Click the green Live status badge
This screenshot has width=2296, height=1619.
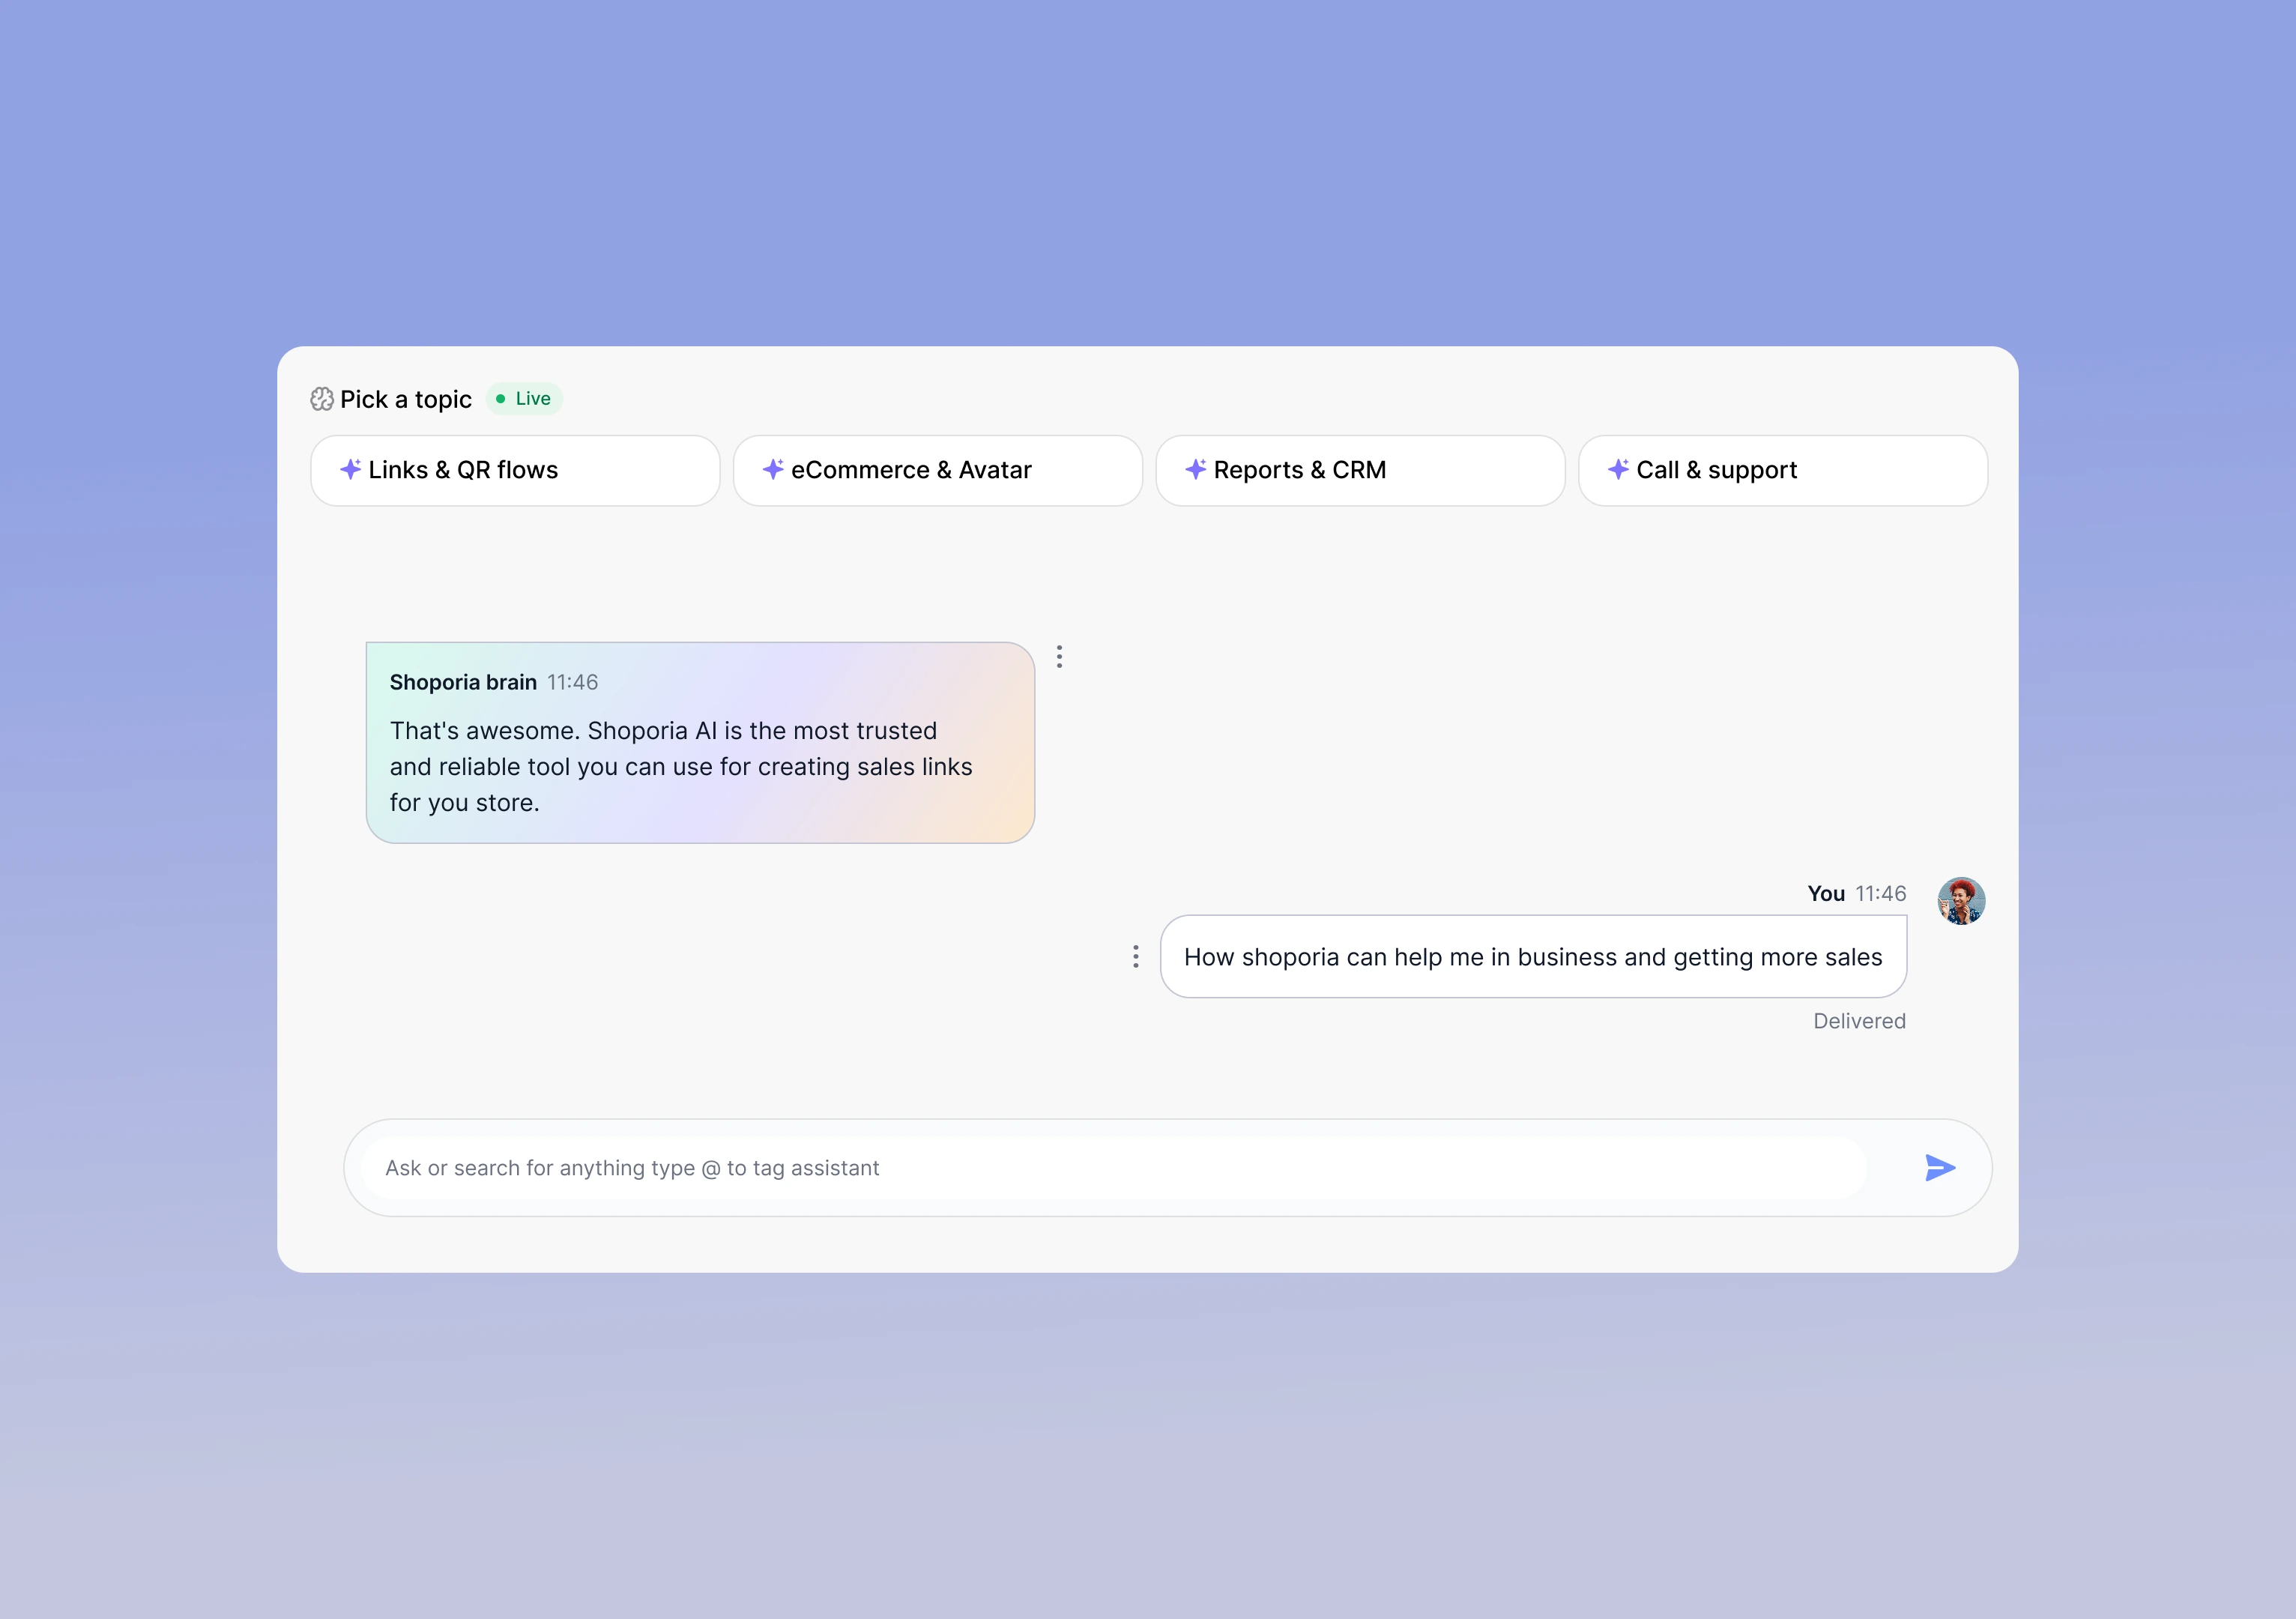tap(524, 399)
